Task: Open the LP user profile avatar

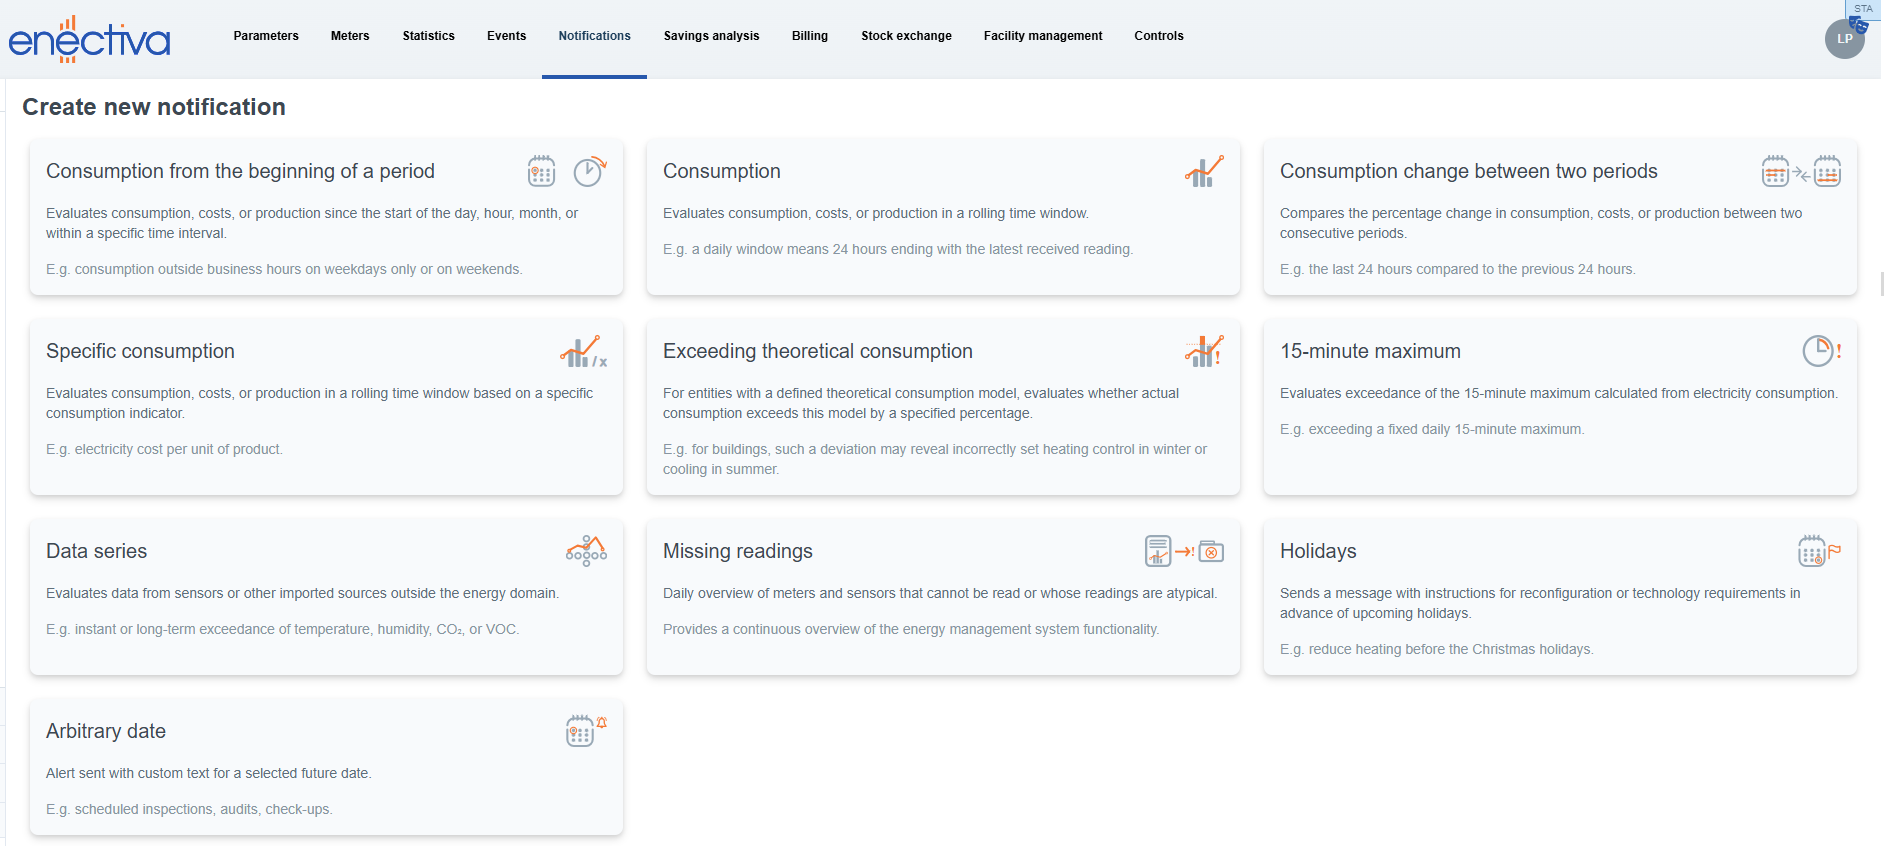Action: (x=1844, y=39)
